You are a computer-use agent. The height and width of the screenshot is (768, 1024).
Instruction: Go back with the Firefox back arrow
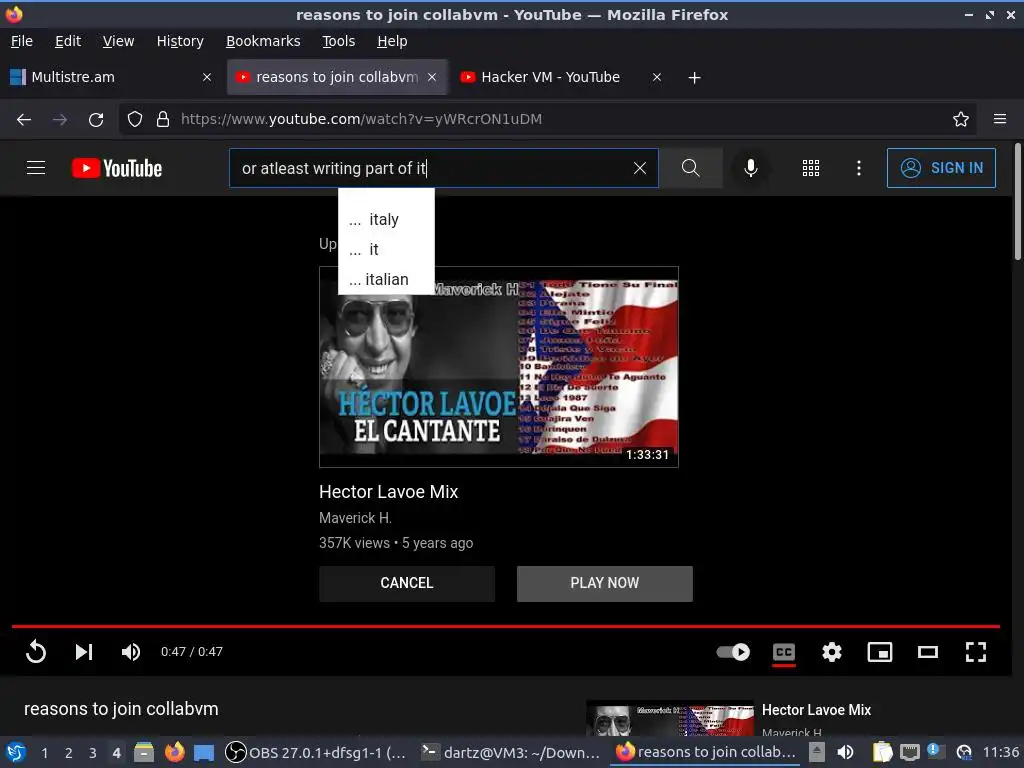coord(24,119)
